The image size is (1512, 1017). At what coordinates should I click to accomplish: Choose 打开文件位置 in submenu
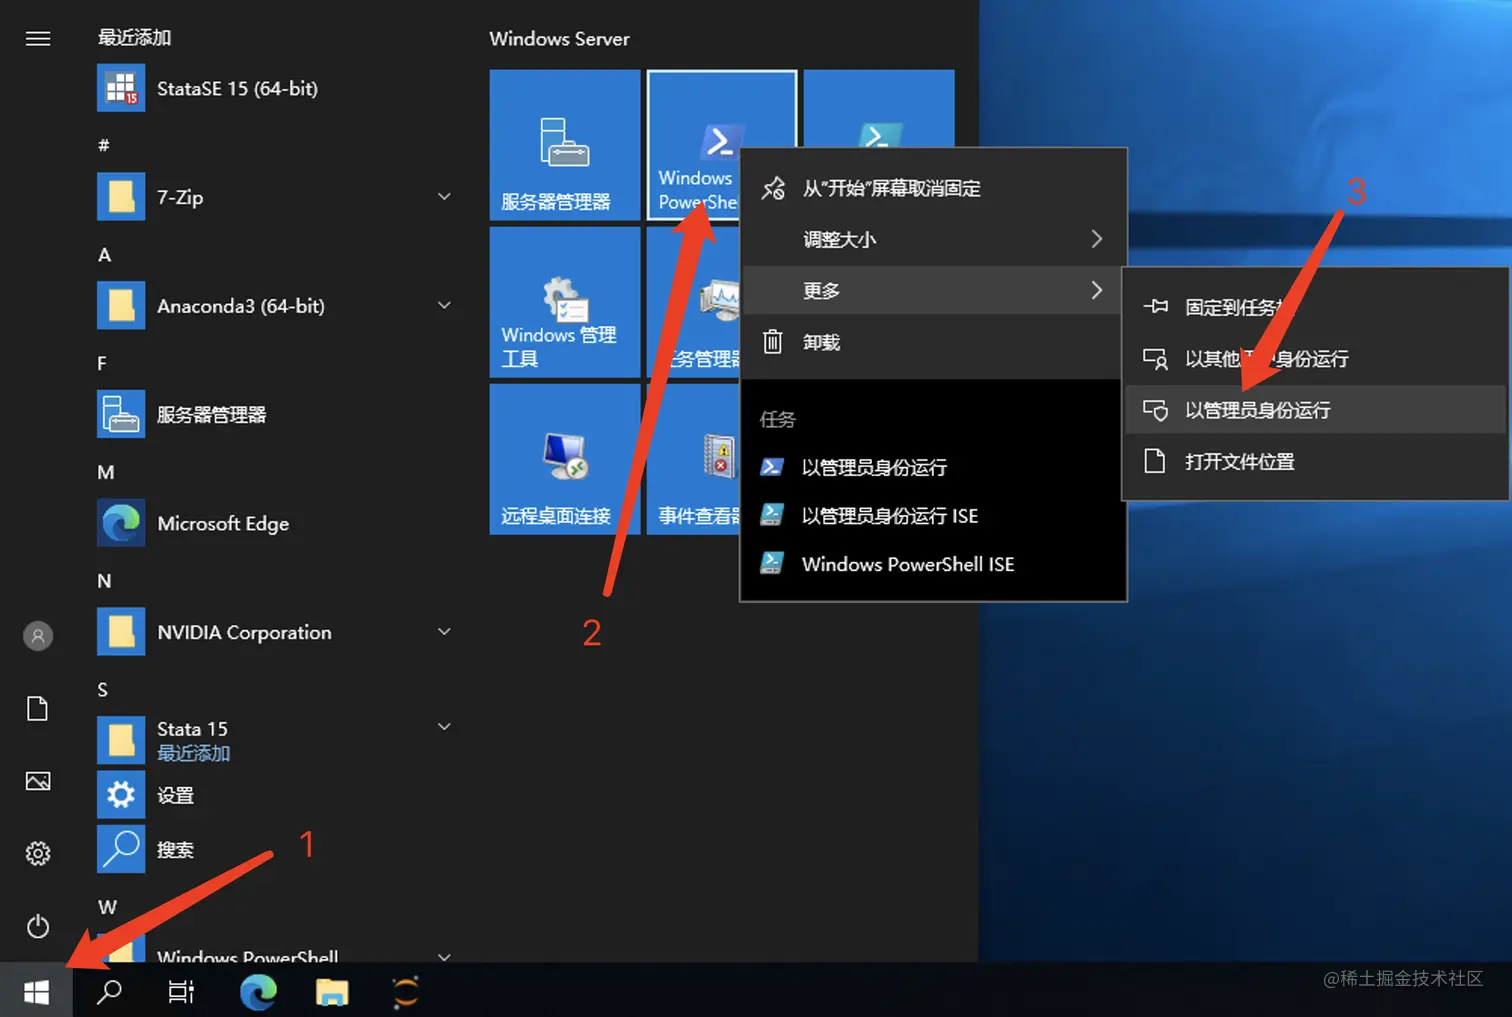(x=1315, y=461)
